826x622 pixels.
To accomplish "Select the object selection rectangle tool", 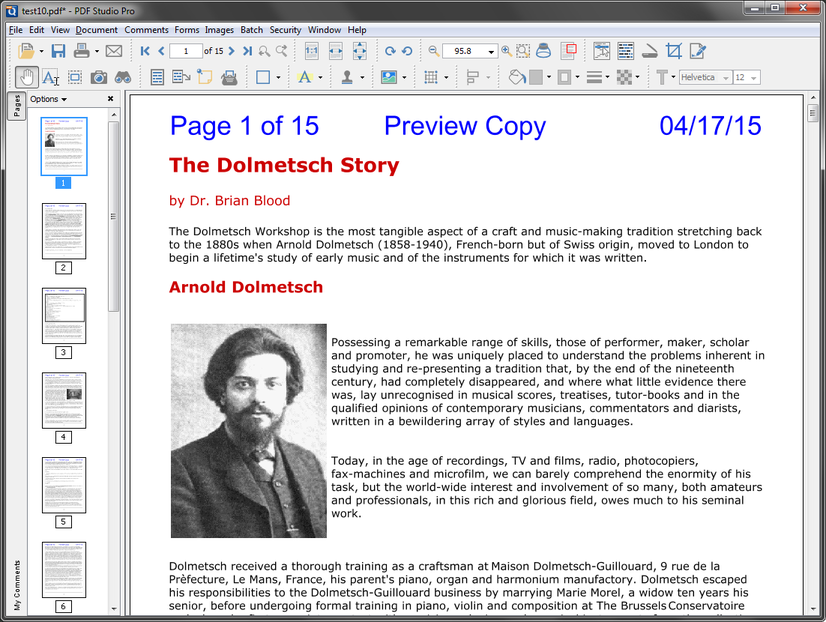I will 75,77.
